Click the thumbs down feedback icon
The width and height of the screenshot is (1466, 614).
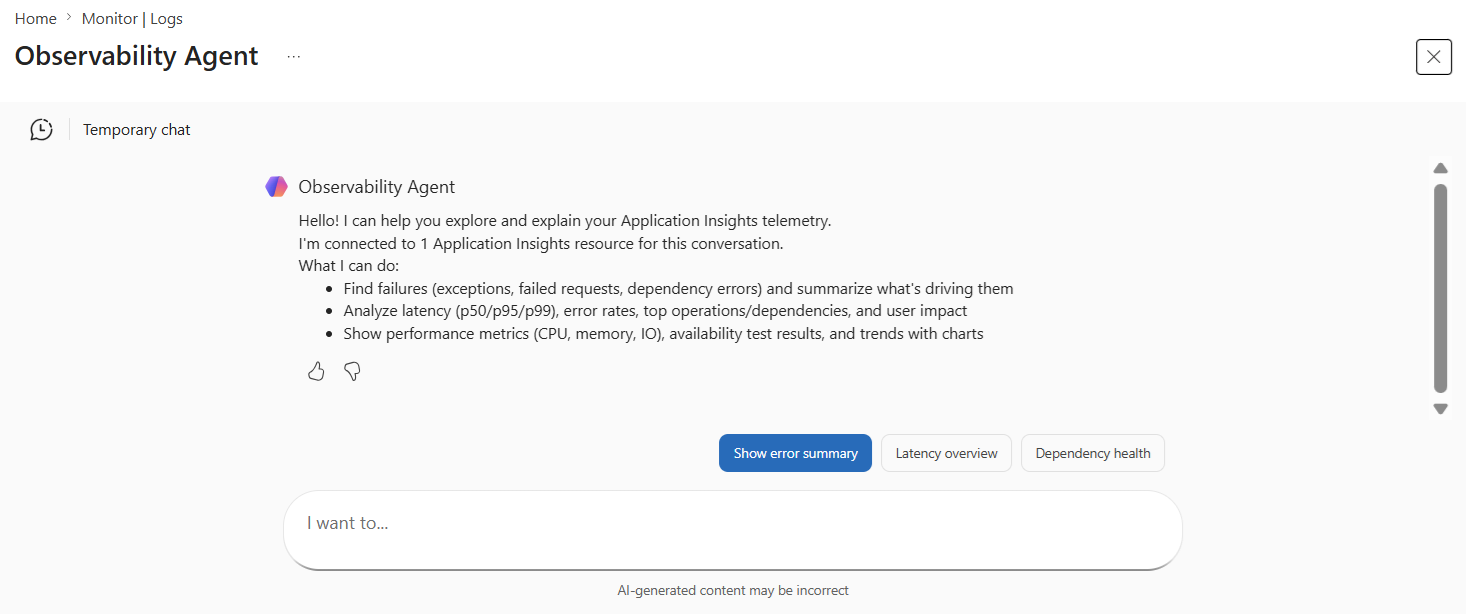[352, 372]
